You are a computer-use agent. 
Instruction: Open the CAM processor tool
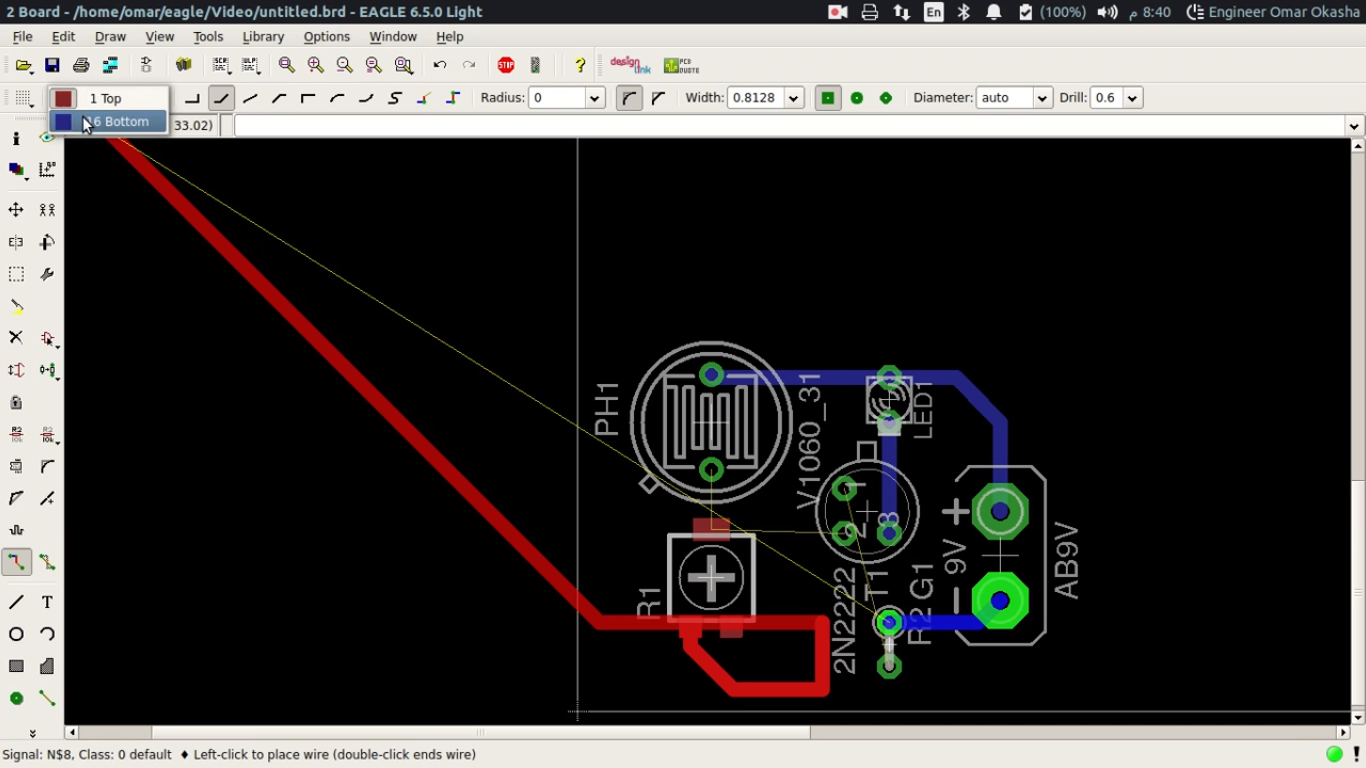coord(110,66)
